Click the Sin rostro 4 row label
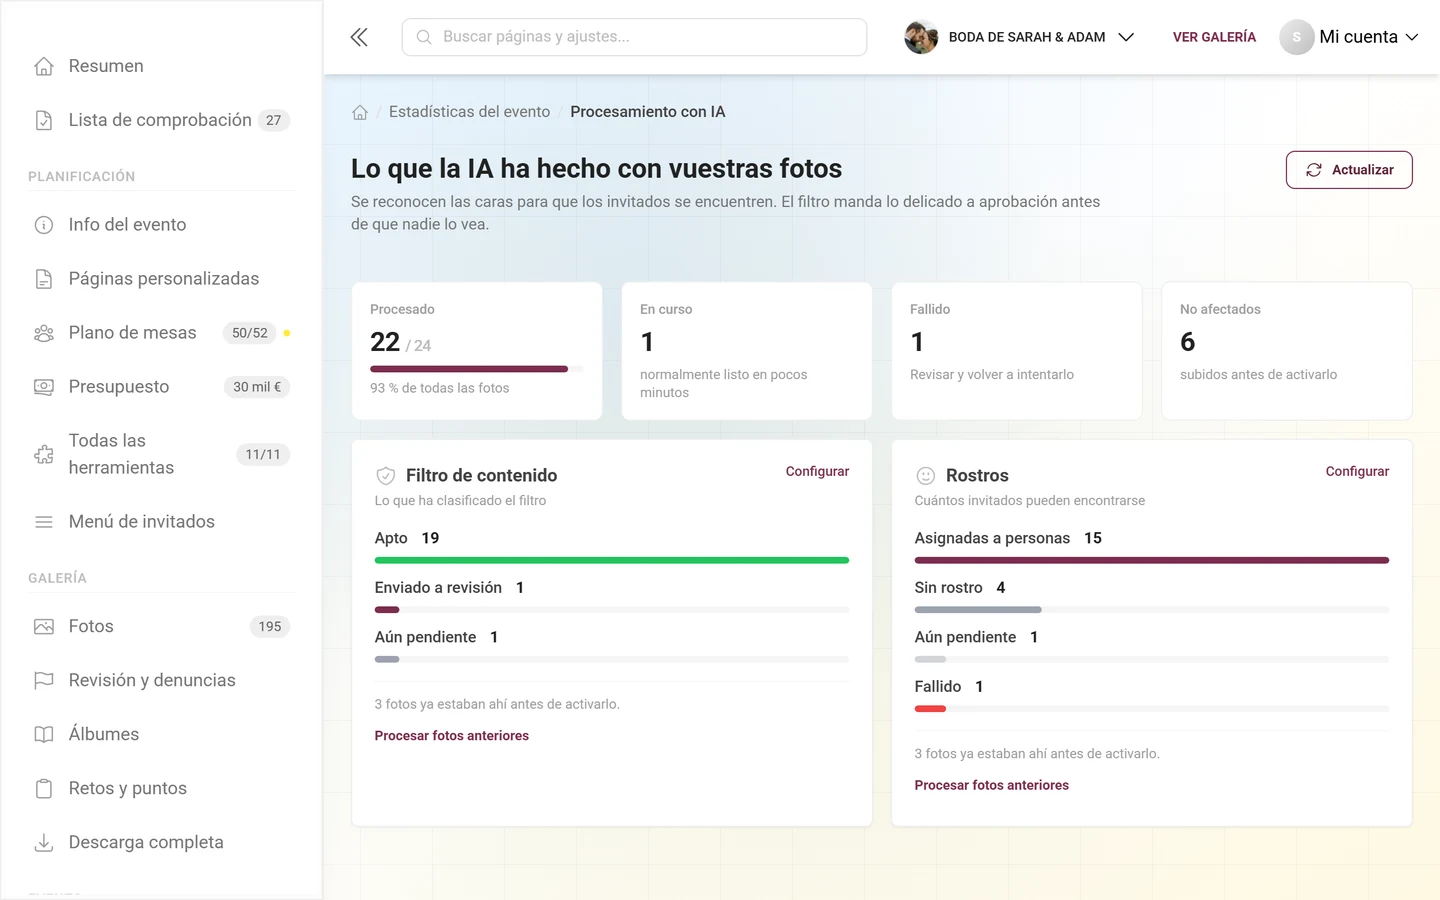This screenshot has height=900, width=1440. tap(960, 588)
